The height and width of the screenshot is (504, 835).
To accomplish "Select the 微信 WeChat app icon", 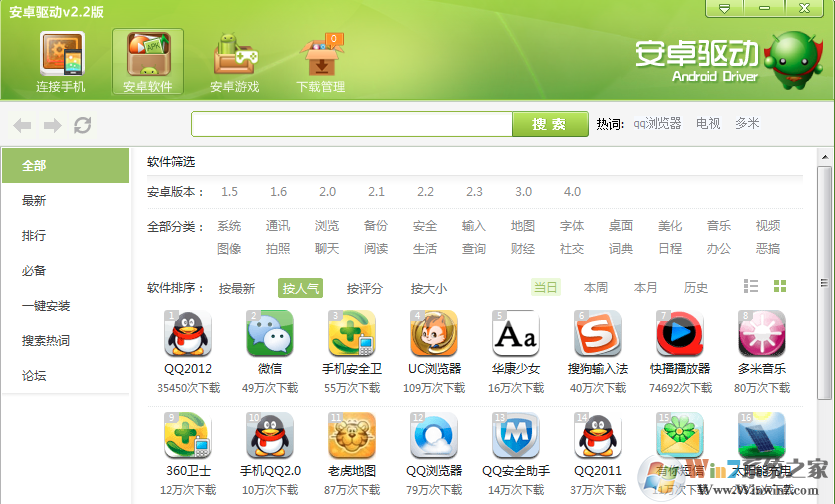I will coord(270,334).
